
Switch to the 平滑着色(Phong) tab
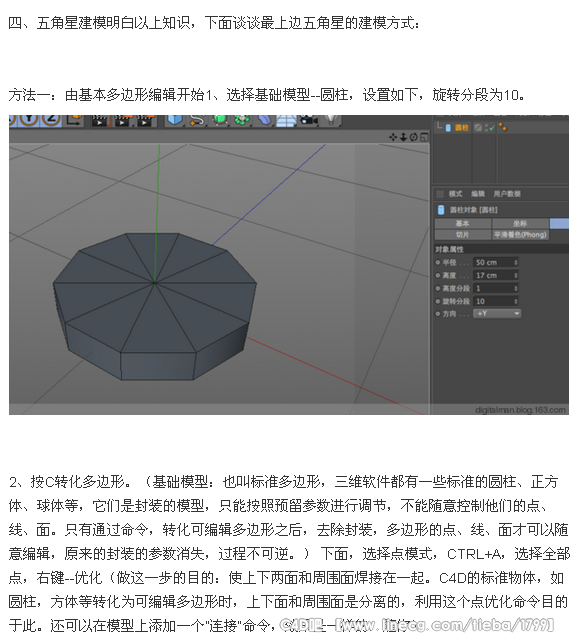click(x=520, y=235)
